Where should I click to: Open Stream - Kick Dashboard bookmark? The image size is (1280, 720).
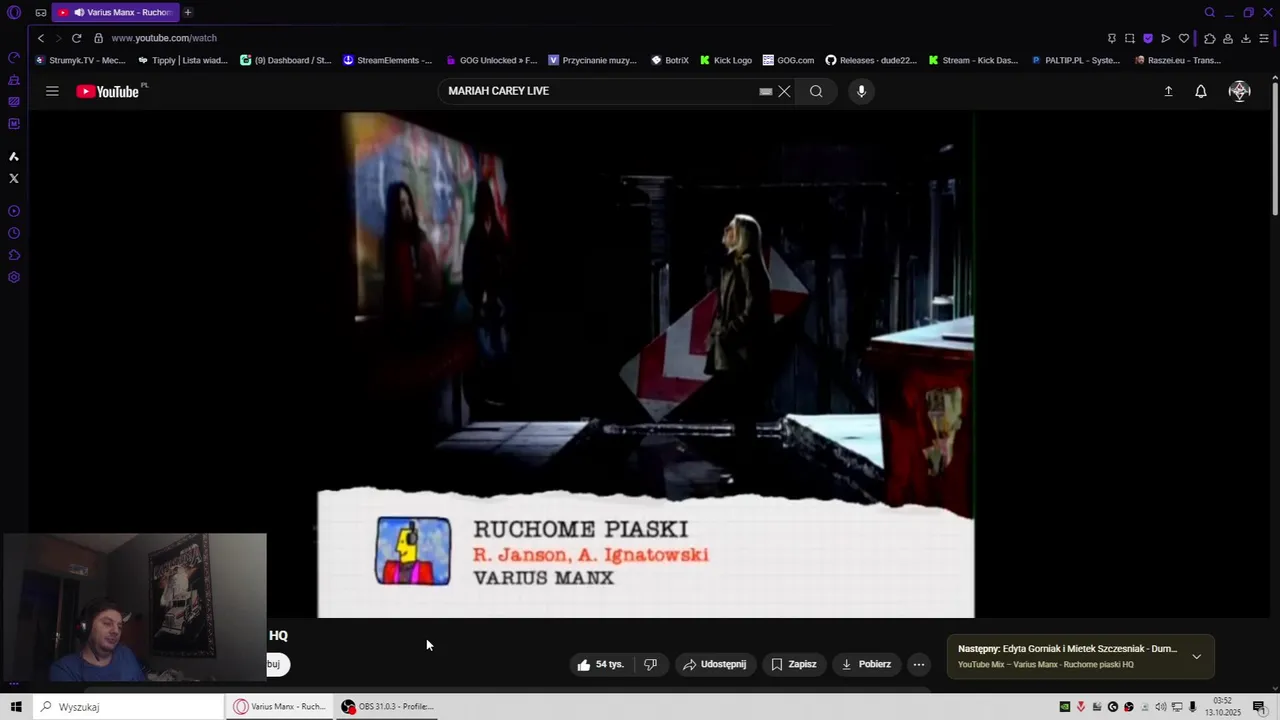click(x=973, y=60)
